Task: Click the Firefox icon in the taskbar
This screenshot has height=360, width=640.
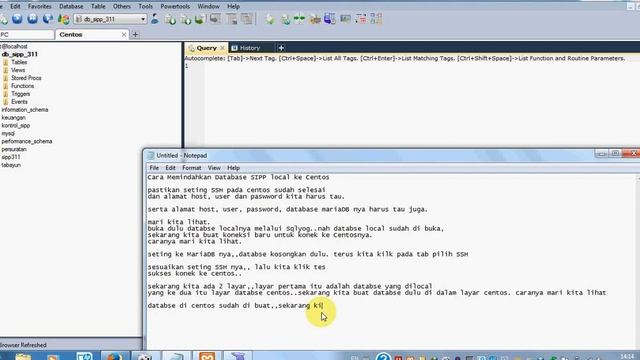Action: tap(114, 356)
